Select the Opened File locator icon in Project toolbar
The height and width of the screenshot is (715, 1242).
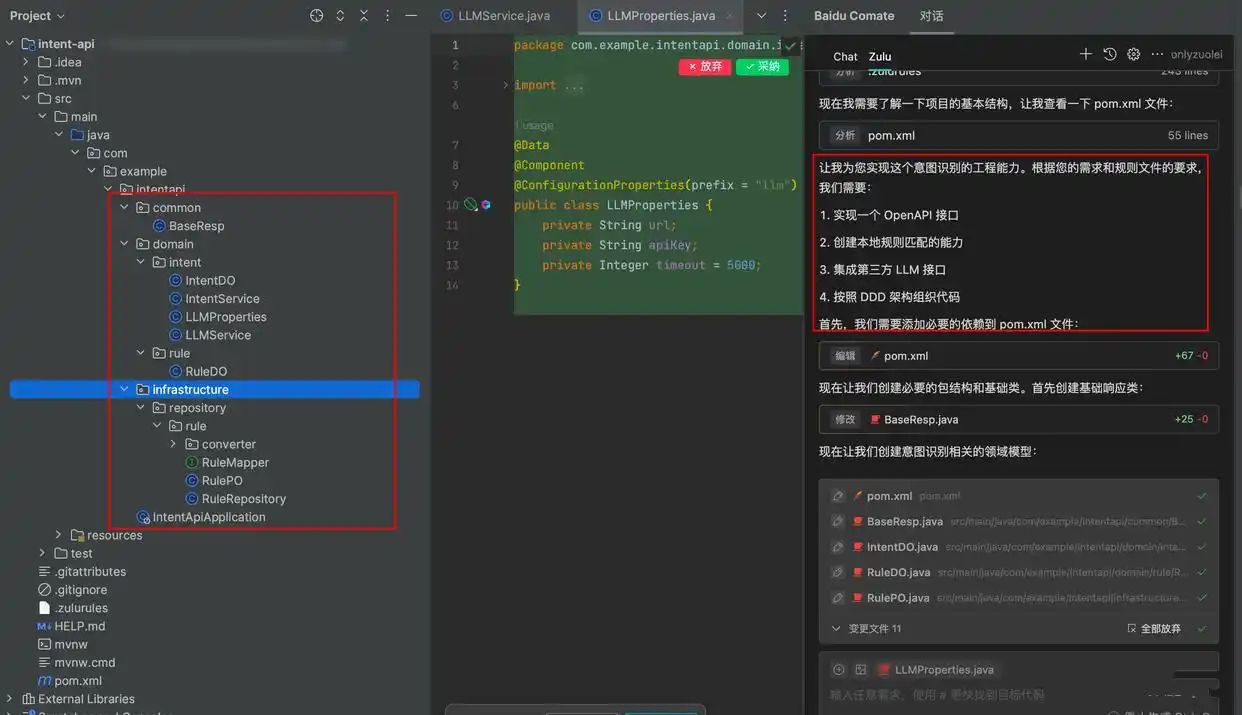(316, 16)
